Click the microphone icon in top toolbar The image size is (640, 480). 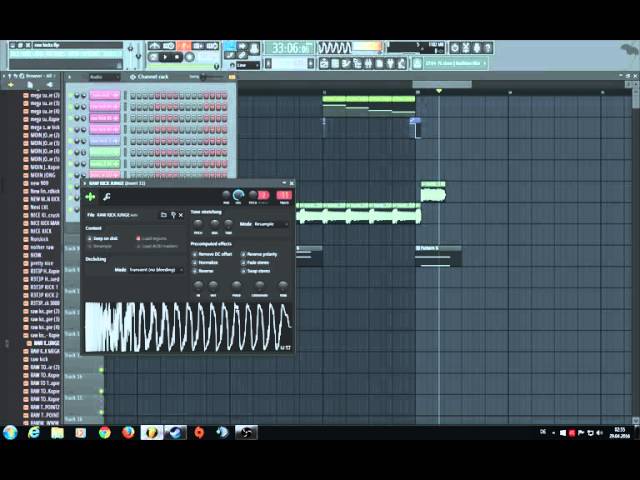pyautogui.click(x=477, y=48)
